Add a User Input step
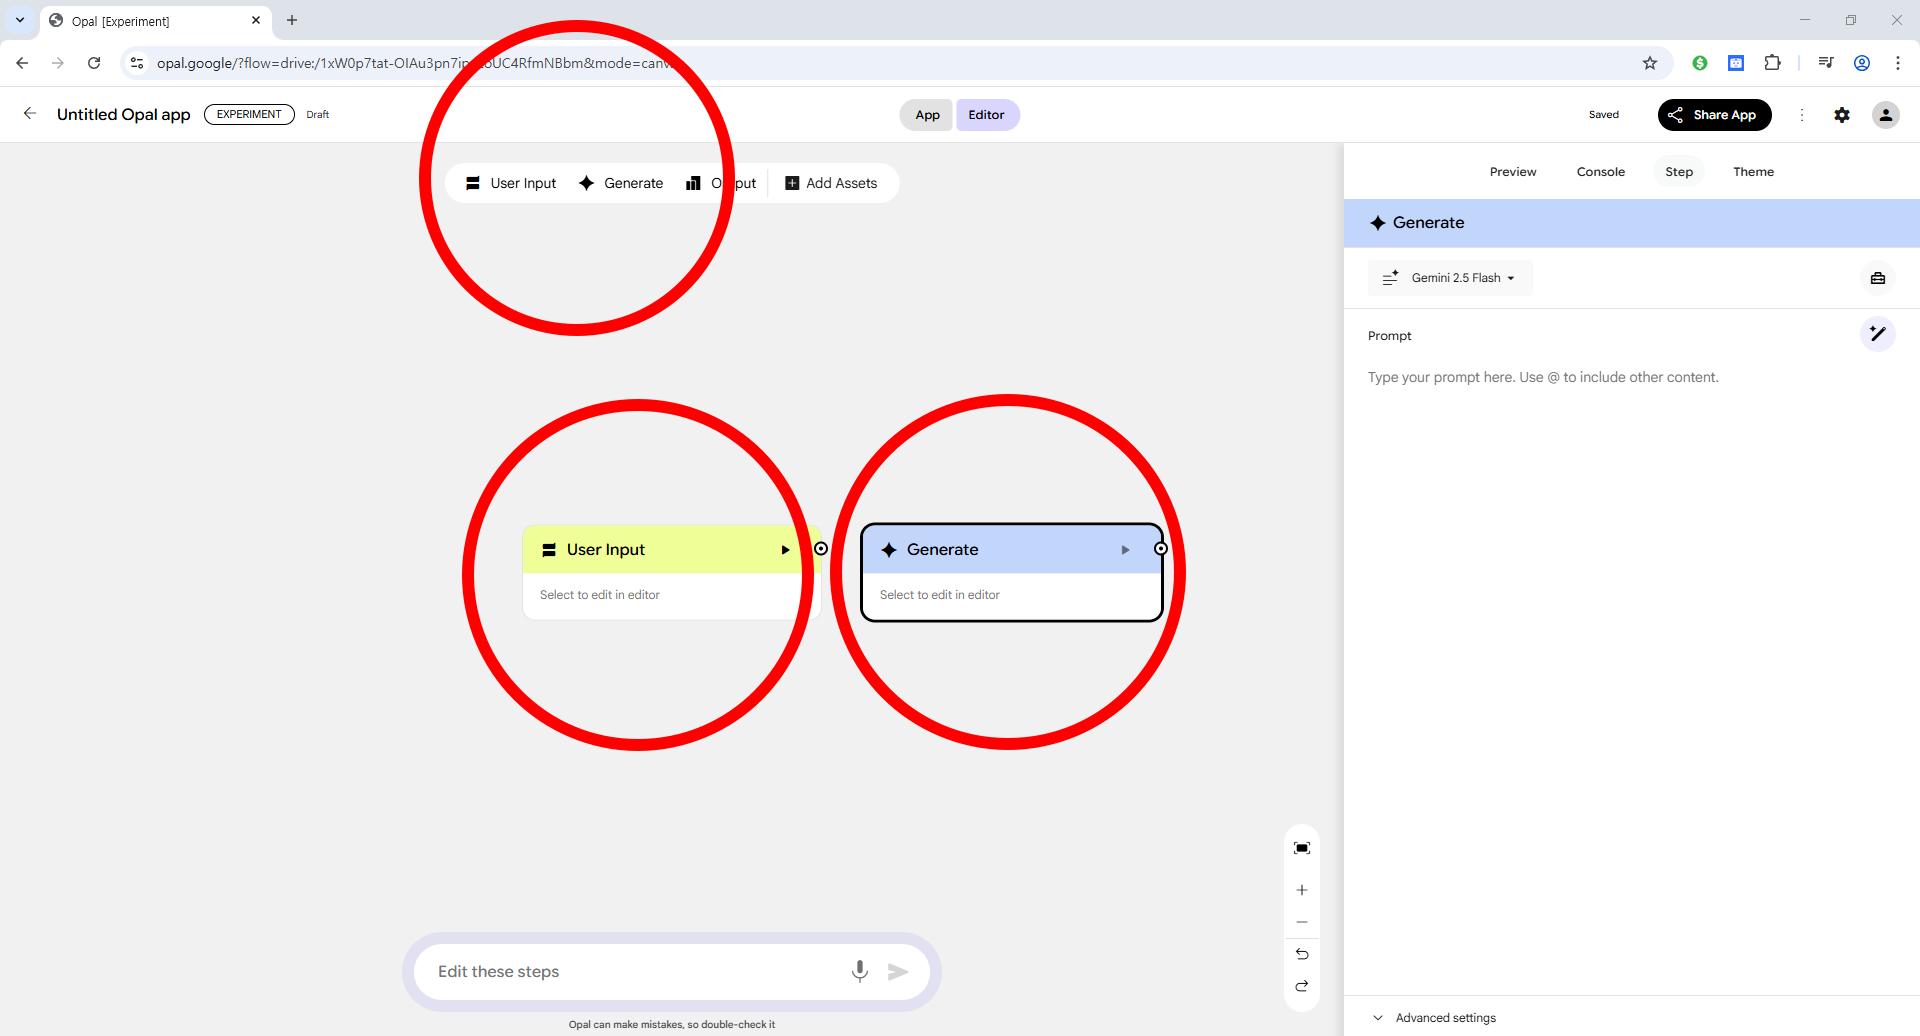Image resolution: width=1920 pixels, height=1036 pixels. pos(511,183)
